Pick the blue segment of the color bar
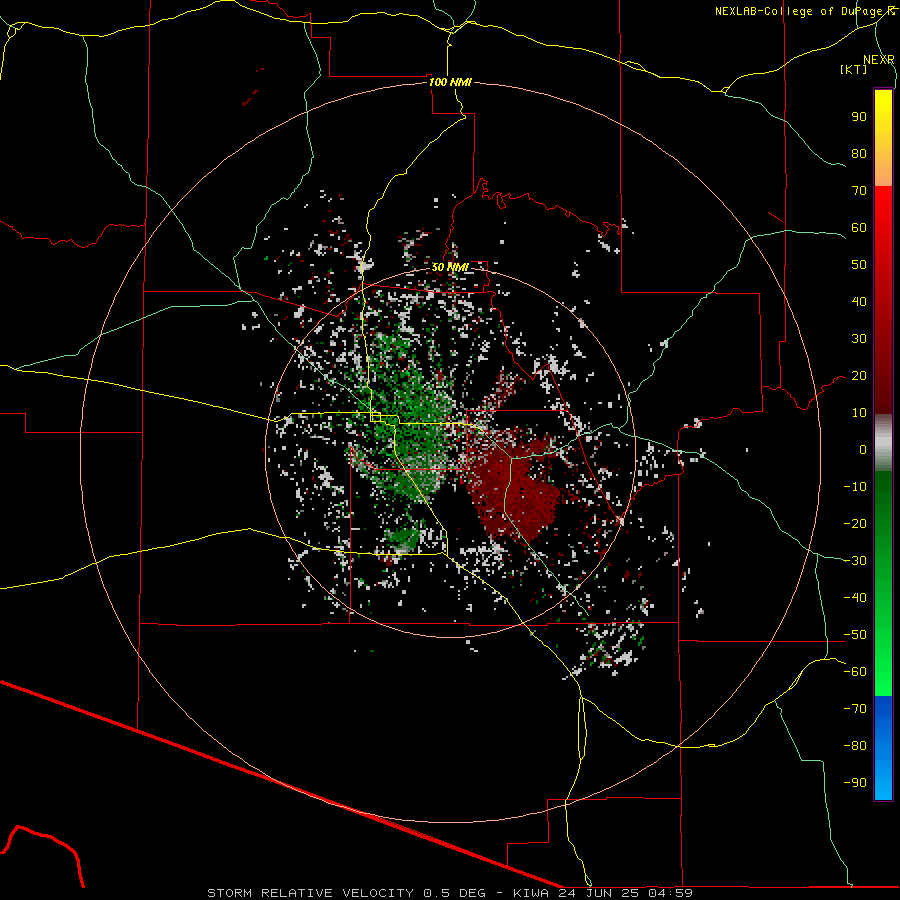The width and height of the screenshot is (900, 900). [x=883, y=747]
